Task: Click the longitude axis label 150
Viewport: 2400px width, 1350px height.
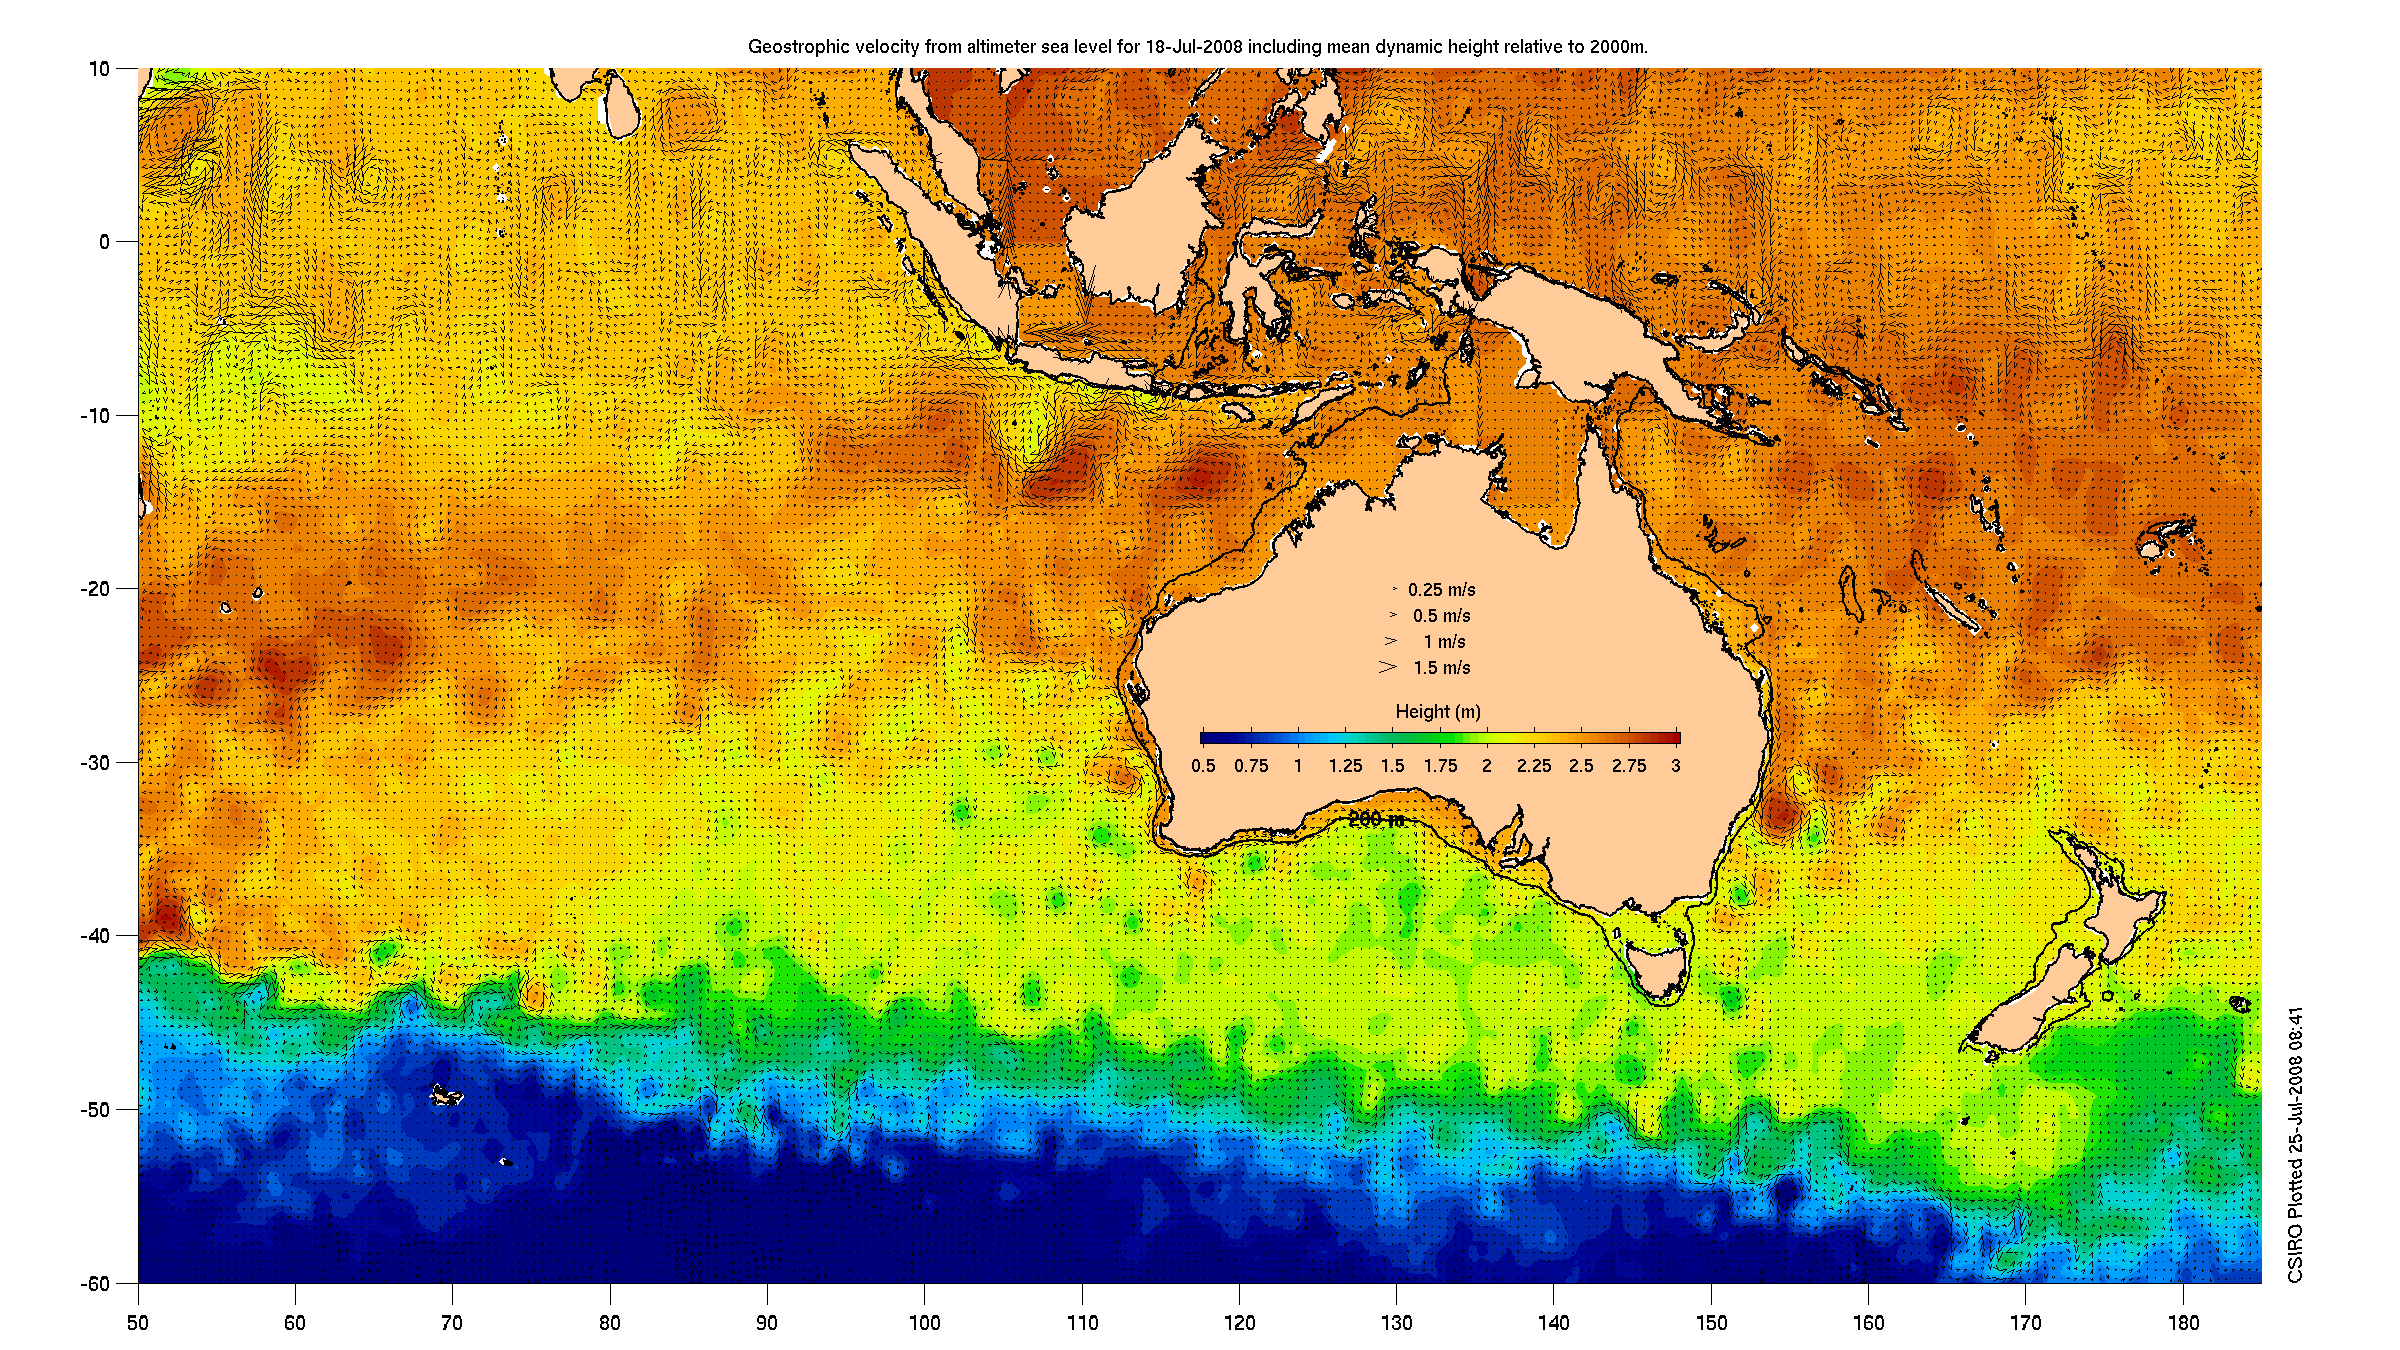Action: coord(1711,1323)
